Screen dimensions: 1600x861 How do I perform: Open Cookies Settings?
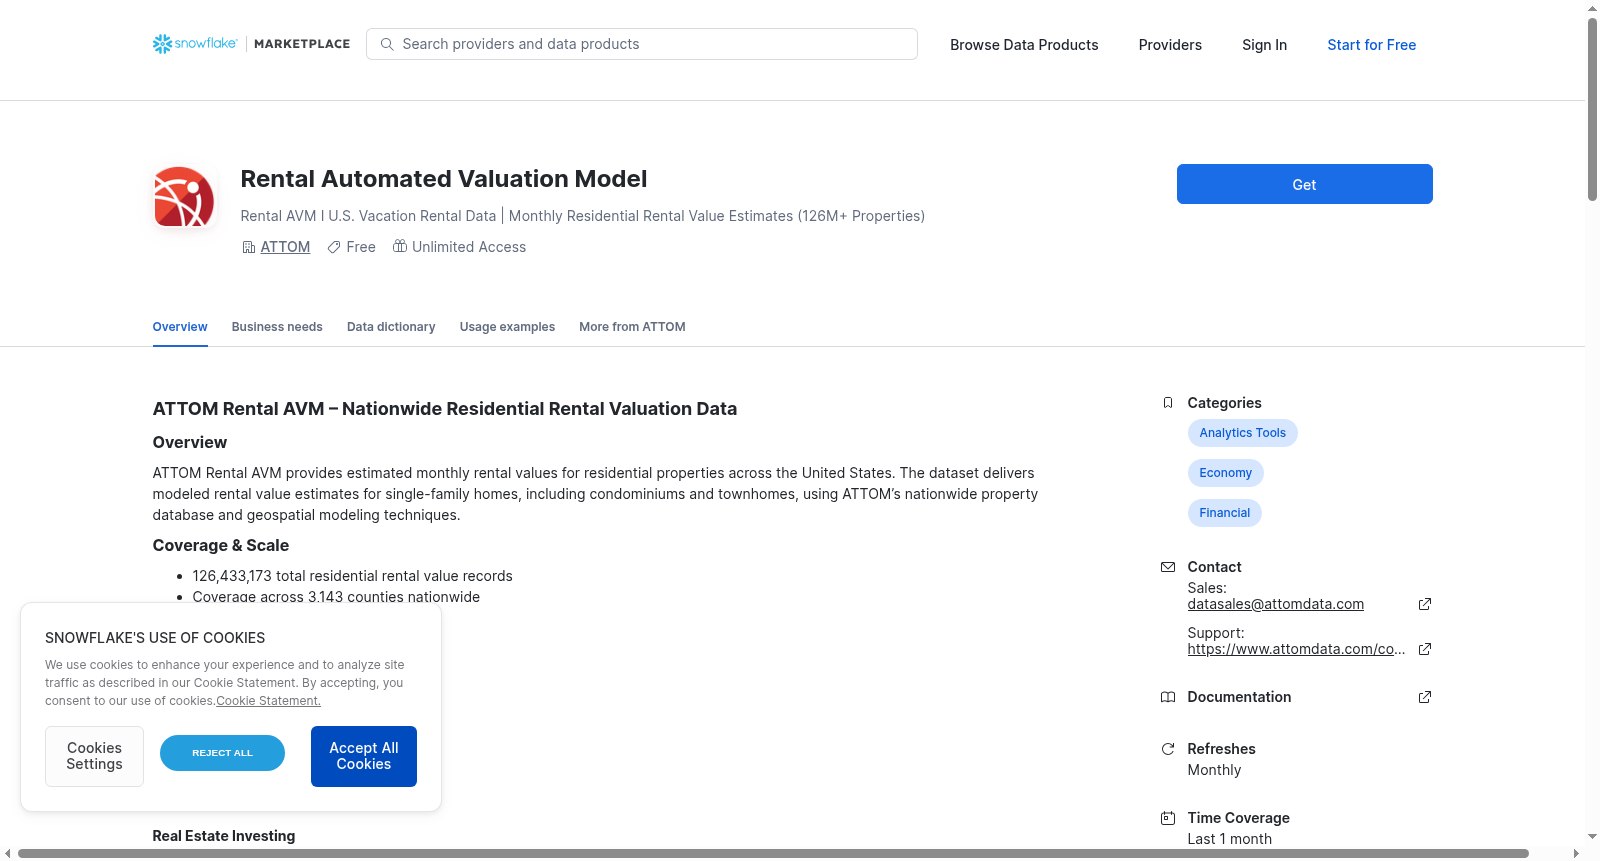click(x=94, y=756)
